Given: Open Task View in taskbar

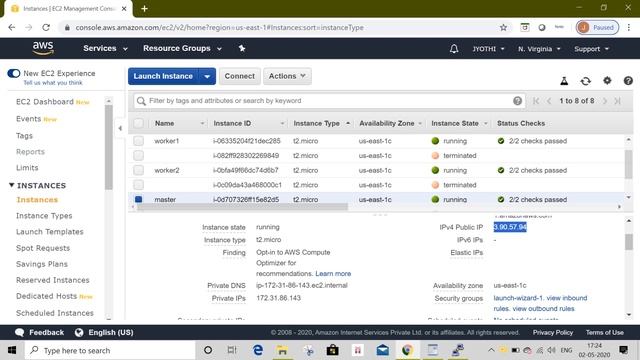Looking at the screenshot, I should coord(232,350).
